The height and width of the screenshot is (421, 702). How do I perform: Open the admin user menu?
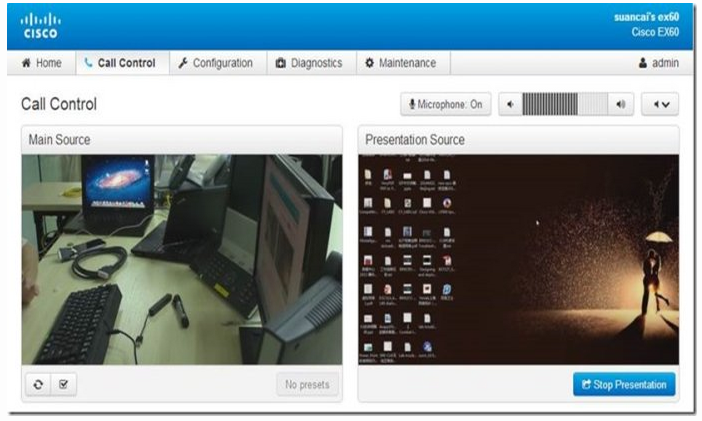659,63
